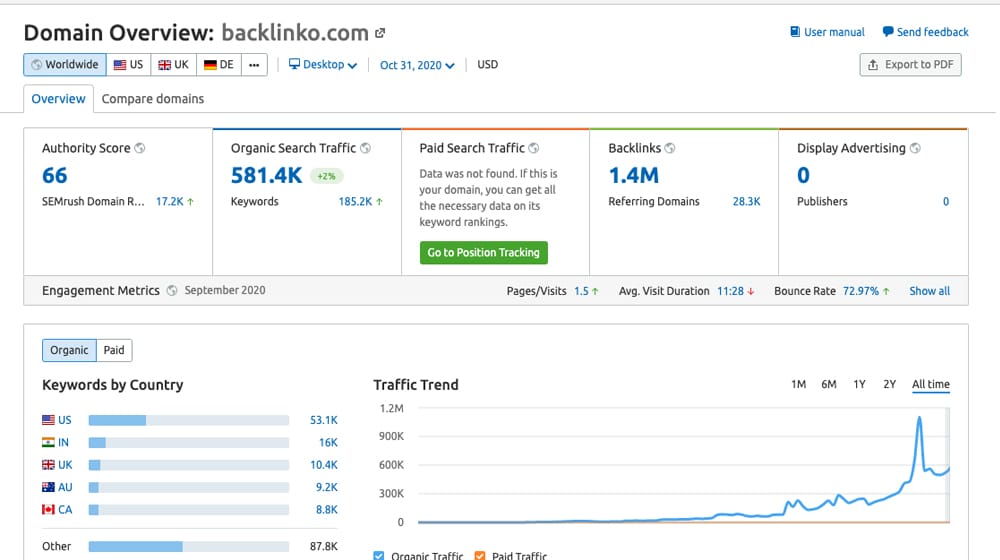
Task: Click the globe icon next to Authority Score
Action: pos(140,148)
